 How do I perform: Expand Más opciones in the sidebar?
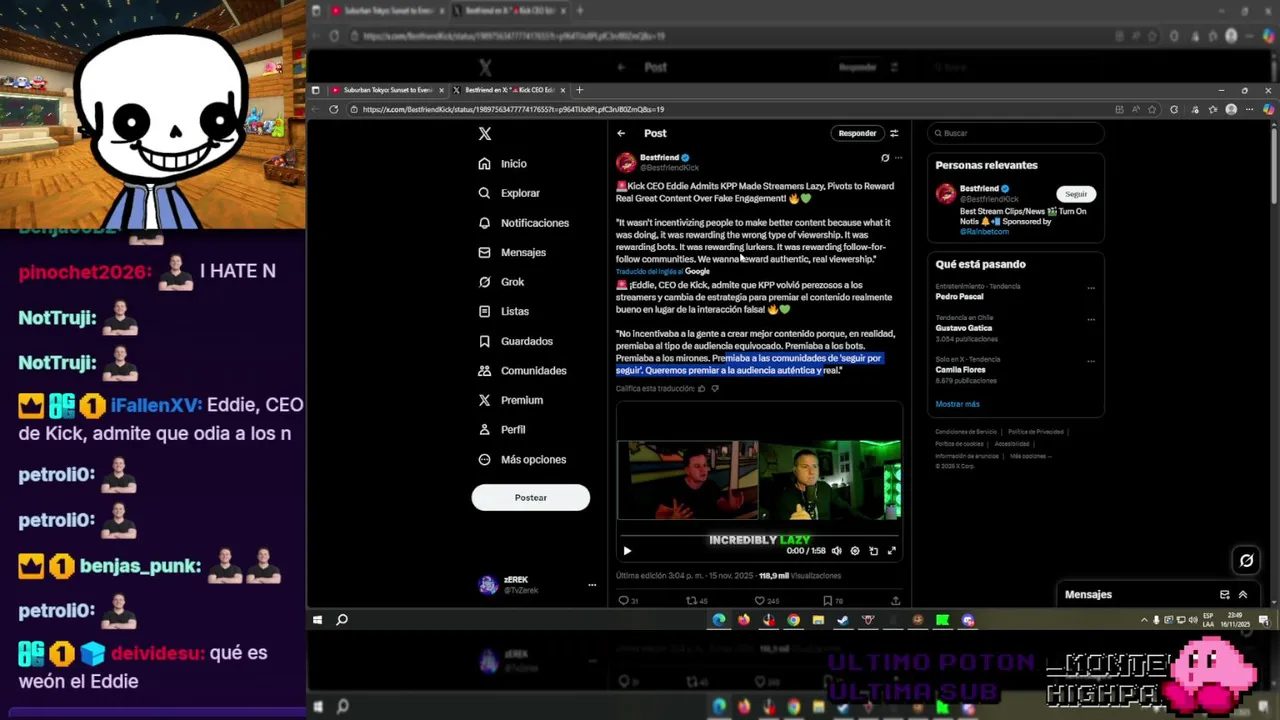pyautogui.click(x=522, y=459)
